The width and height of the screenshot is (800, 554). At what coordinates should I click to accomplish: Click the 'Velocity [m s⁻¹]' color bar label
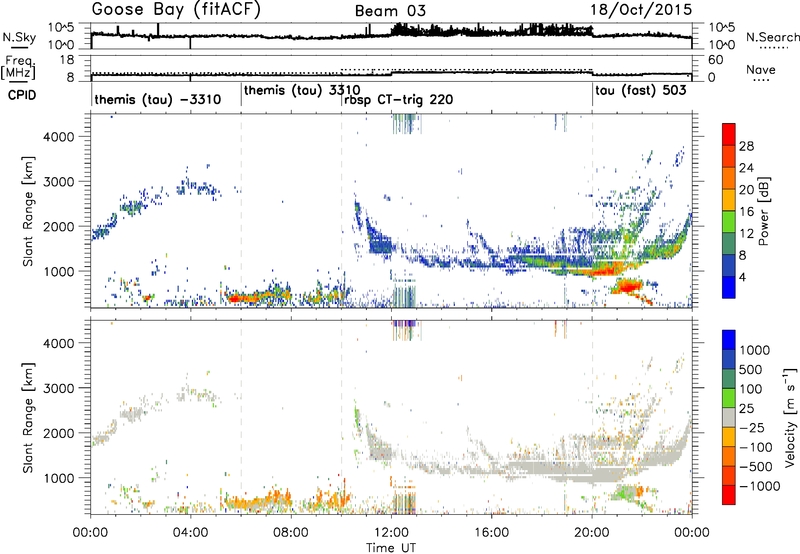pos(790,417)
